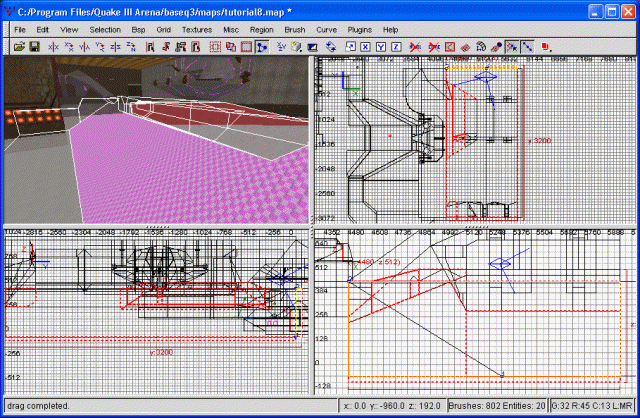This screenshot has height=418, width=640.
Task: Maximize the GtkRadiant window
Action: (x=611, y=11)
